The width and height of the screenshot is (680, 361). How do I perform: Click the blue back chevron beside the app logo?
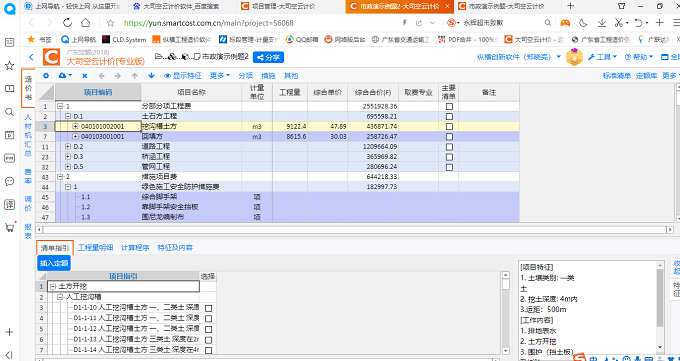(x=31, y=57)
